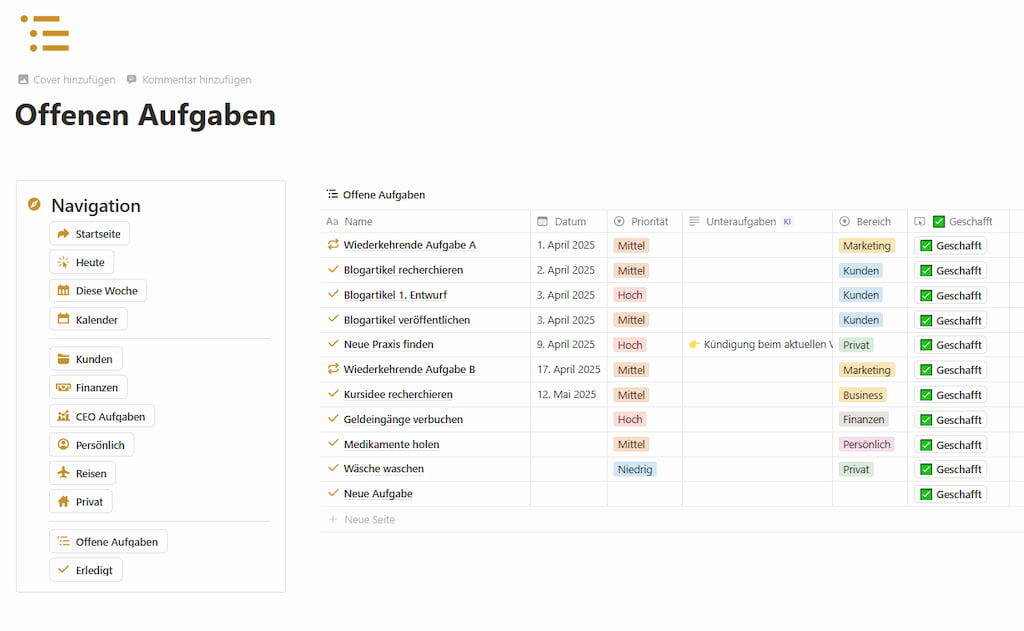1024x631 pixels.
Task: Click the folder icon on Kunden
Action: click(x=63, y=359)
